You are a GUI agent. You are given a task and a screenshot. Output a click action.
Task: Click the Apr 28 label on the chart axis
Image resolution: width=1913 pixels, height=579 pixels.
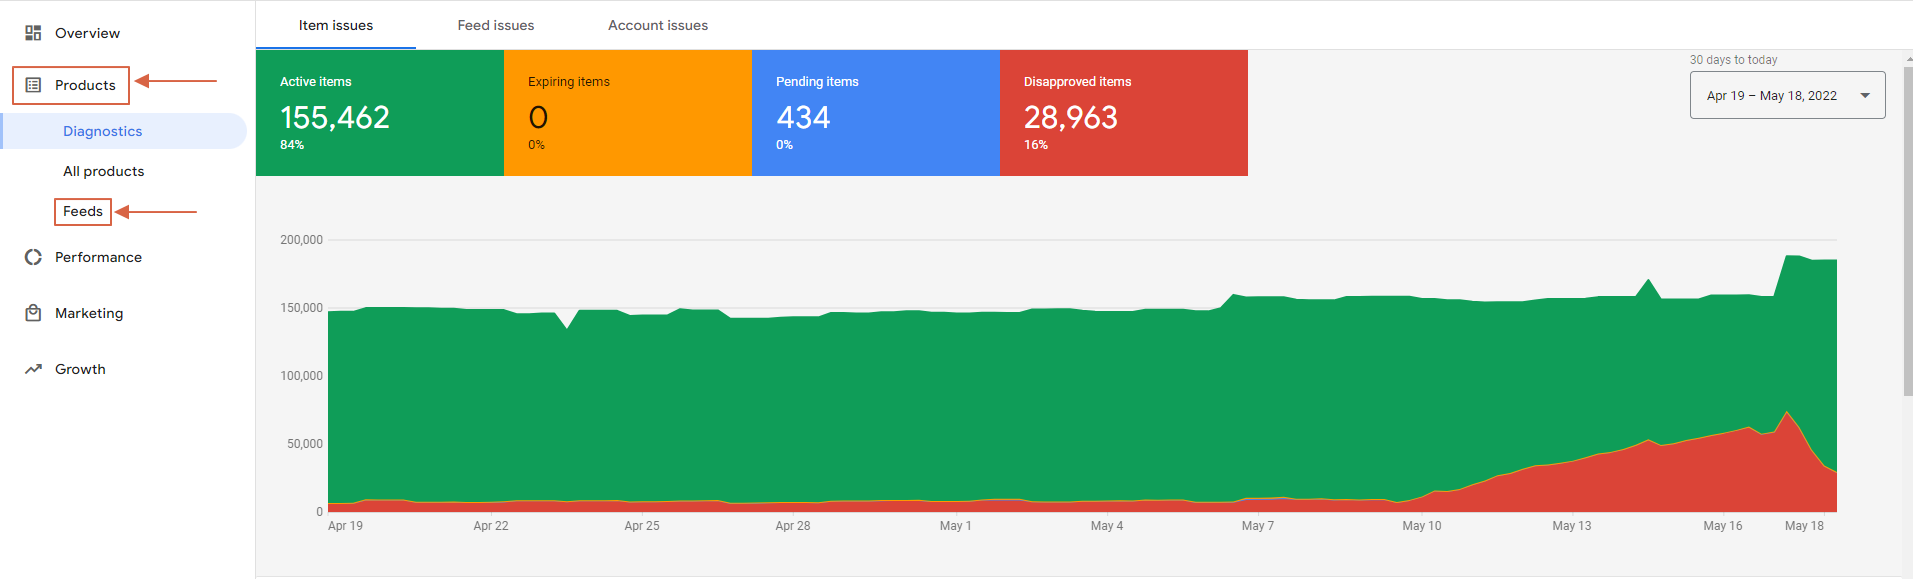(793, 526)
